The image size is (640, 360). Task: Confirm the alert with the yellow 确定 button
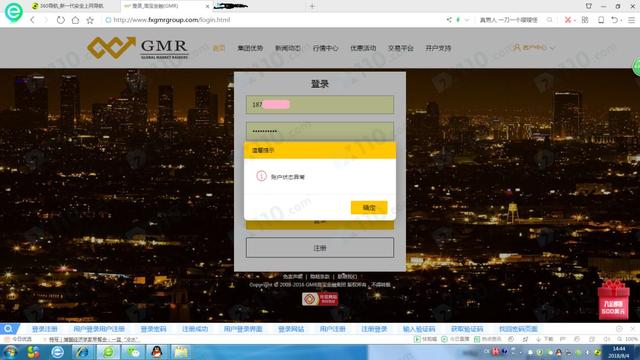pyautogui.click(x=369, y=207)
